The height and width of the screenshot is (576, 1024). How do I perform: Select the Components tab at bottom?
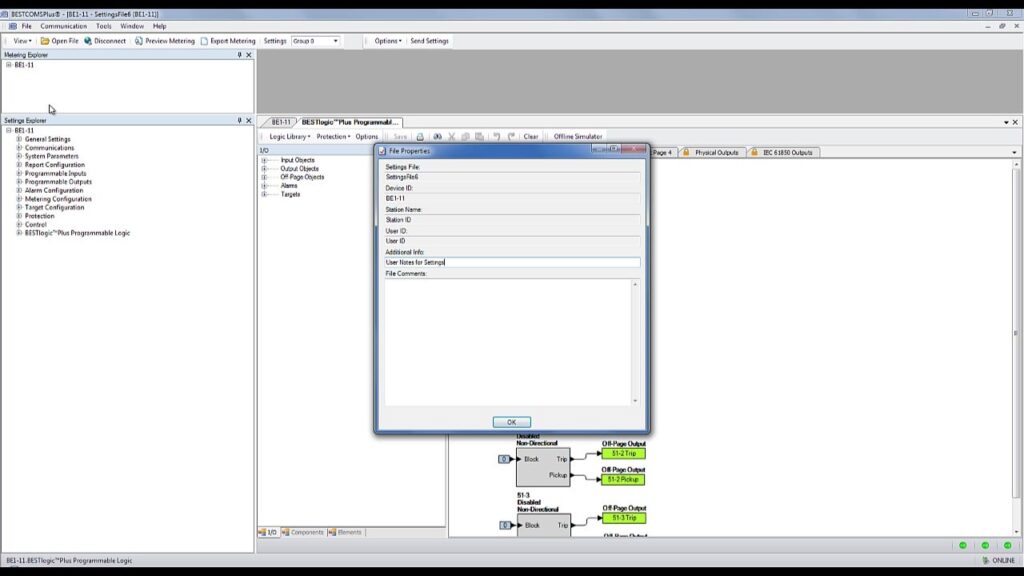click(x=306, y=532)
